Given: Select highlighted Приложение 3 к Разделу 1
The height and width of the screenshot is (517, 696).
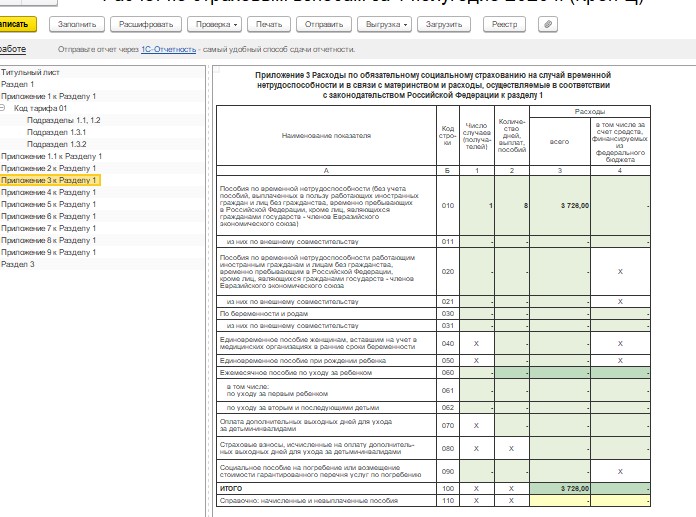Looking at the screenshot, I should tap(50, 180).
